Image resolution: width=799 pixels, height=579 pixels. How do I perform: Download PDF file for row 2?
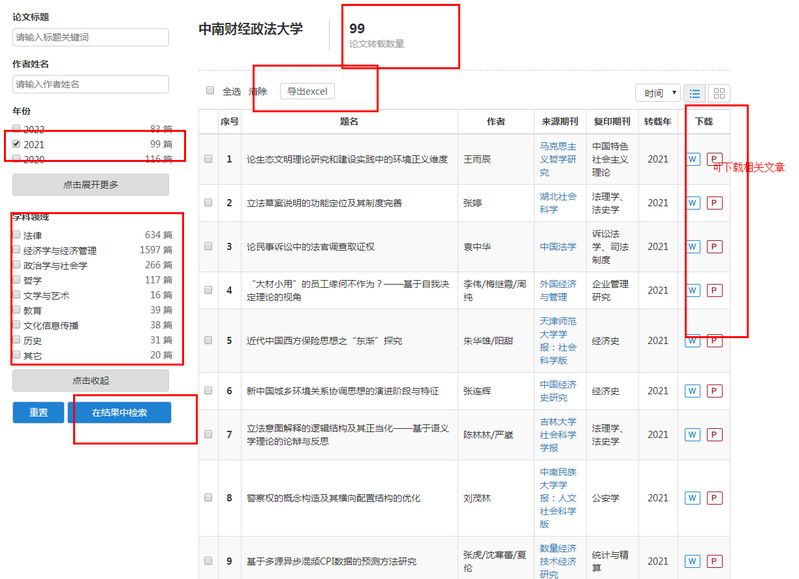pyautogui.click(x=714, y=203)
